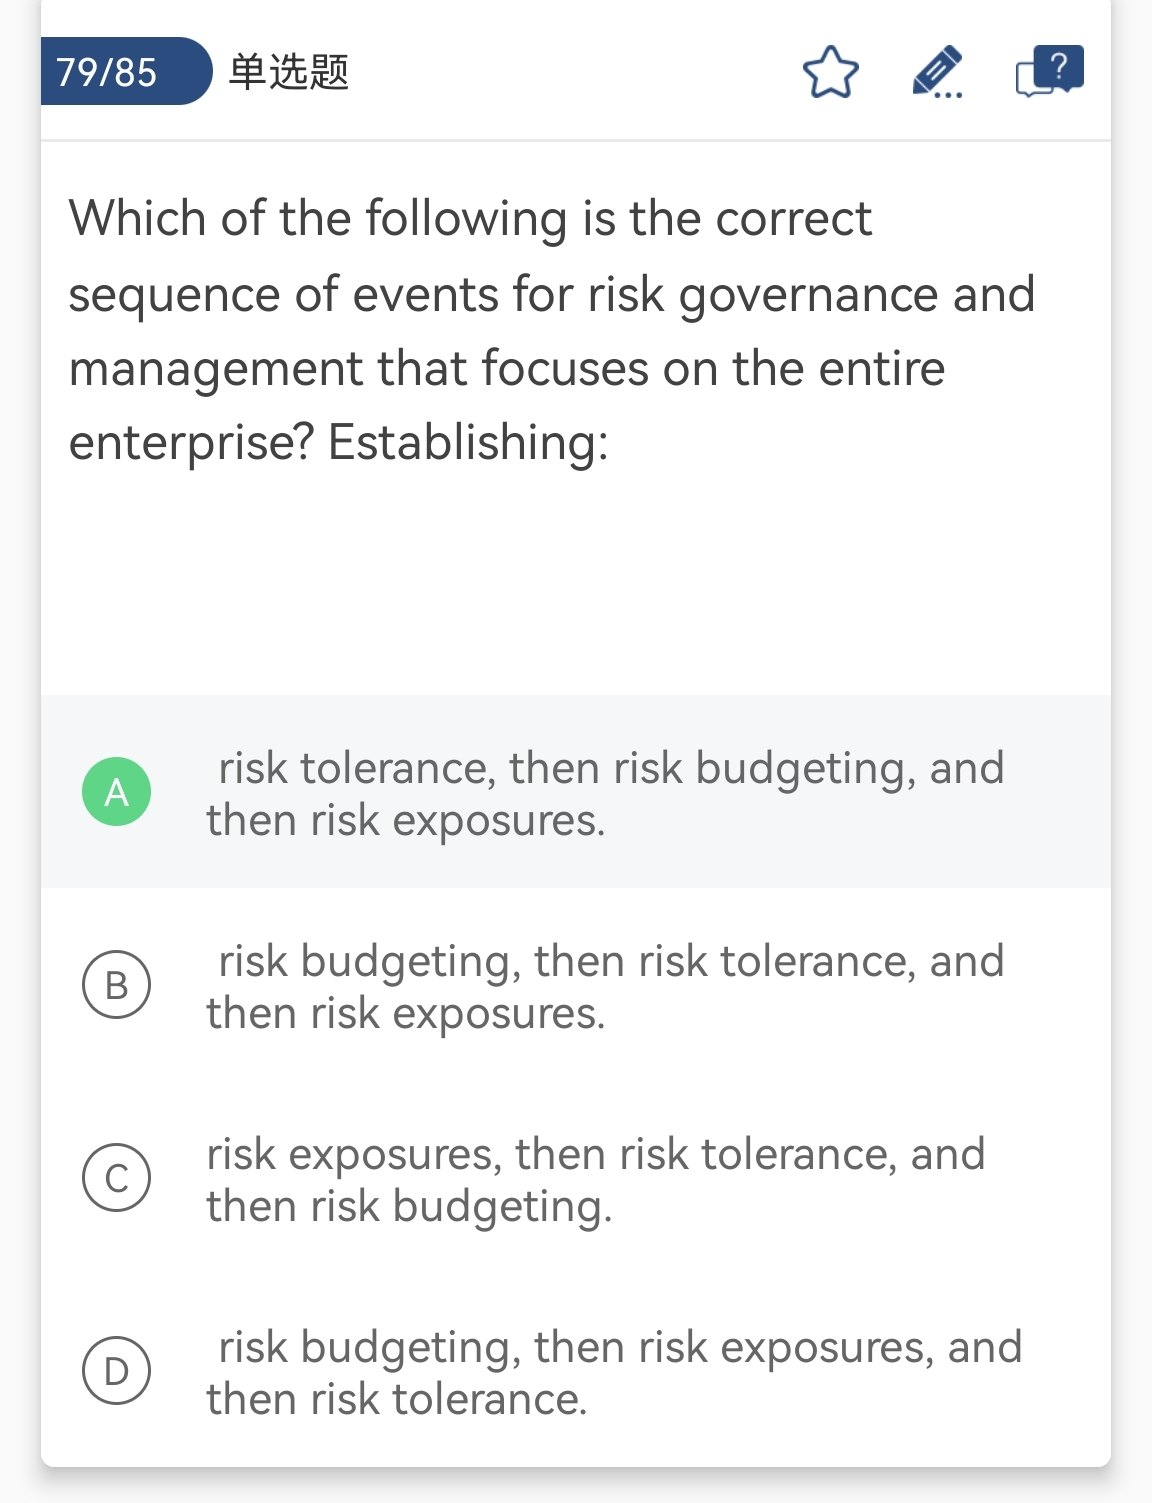Click answer text 'risk exposures, then risk tolerance, and'
This screenshot has height=1503, width=1152.
click(596, 1154)
